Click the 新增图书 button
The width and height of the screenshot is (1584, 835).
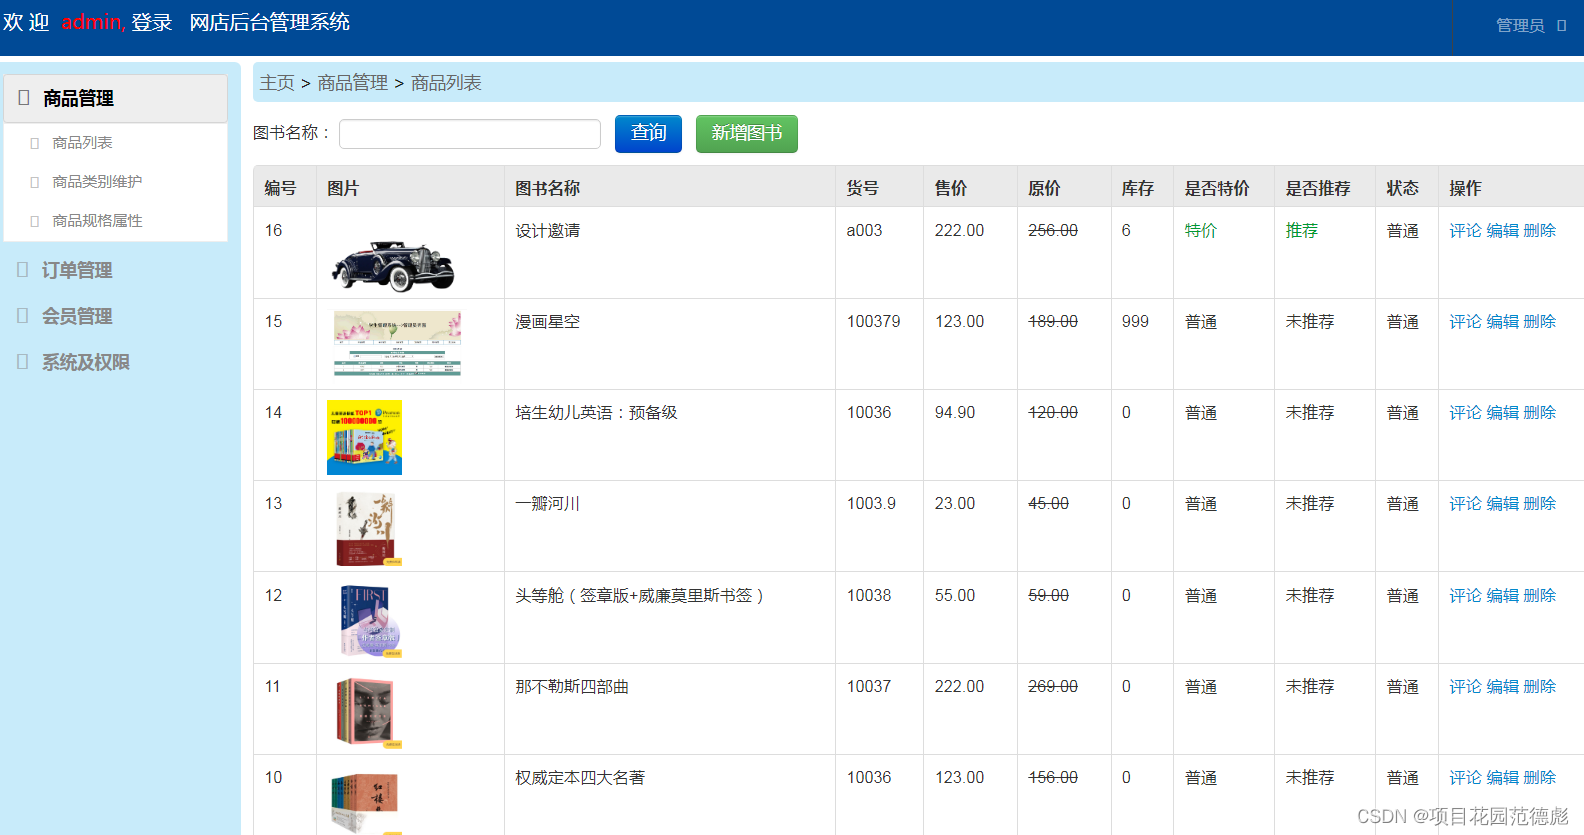747,134
